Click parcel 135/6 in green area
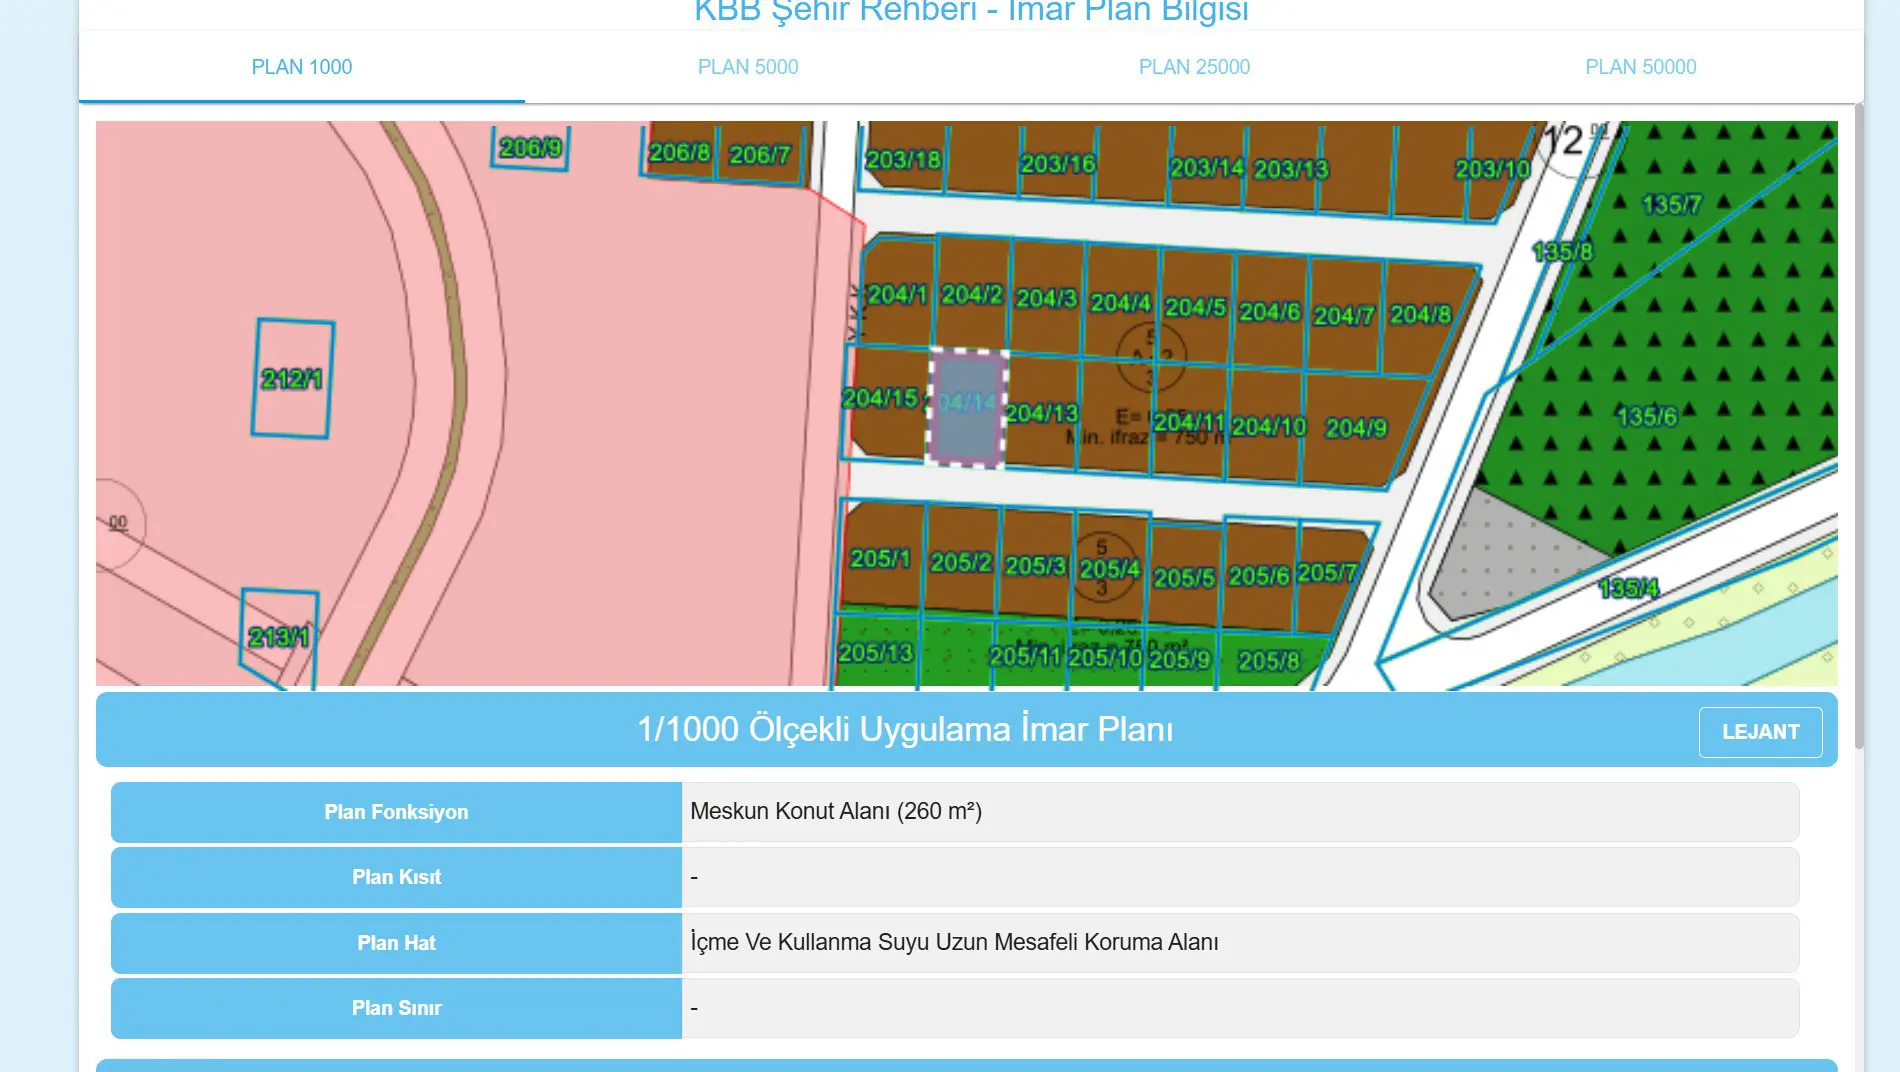 [x=1646, y=416]
